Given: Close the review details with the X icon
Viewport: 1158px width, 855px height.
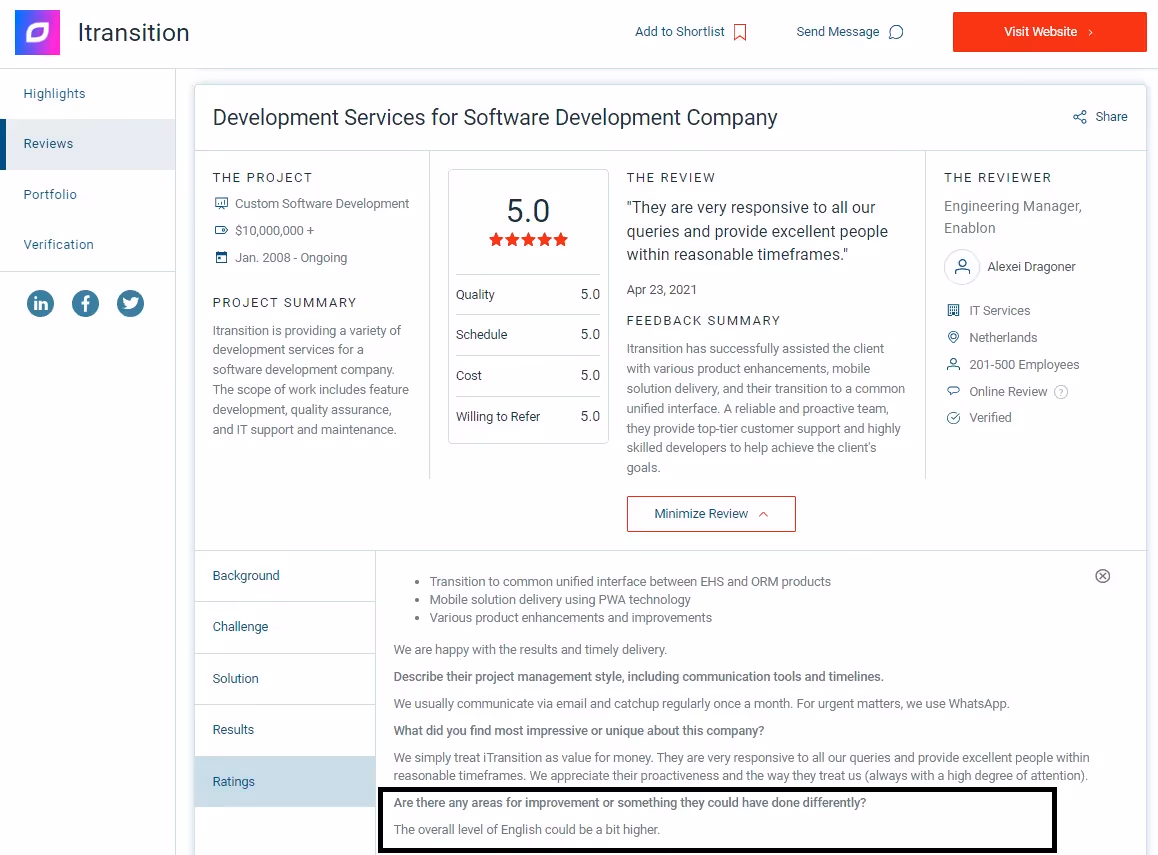Looking at the screenshot, I should pyautogui.click(x=1103, y=576).
